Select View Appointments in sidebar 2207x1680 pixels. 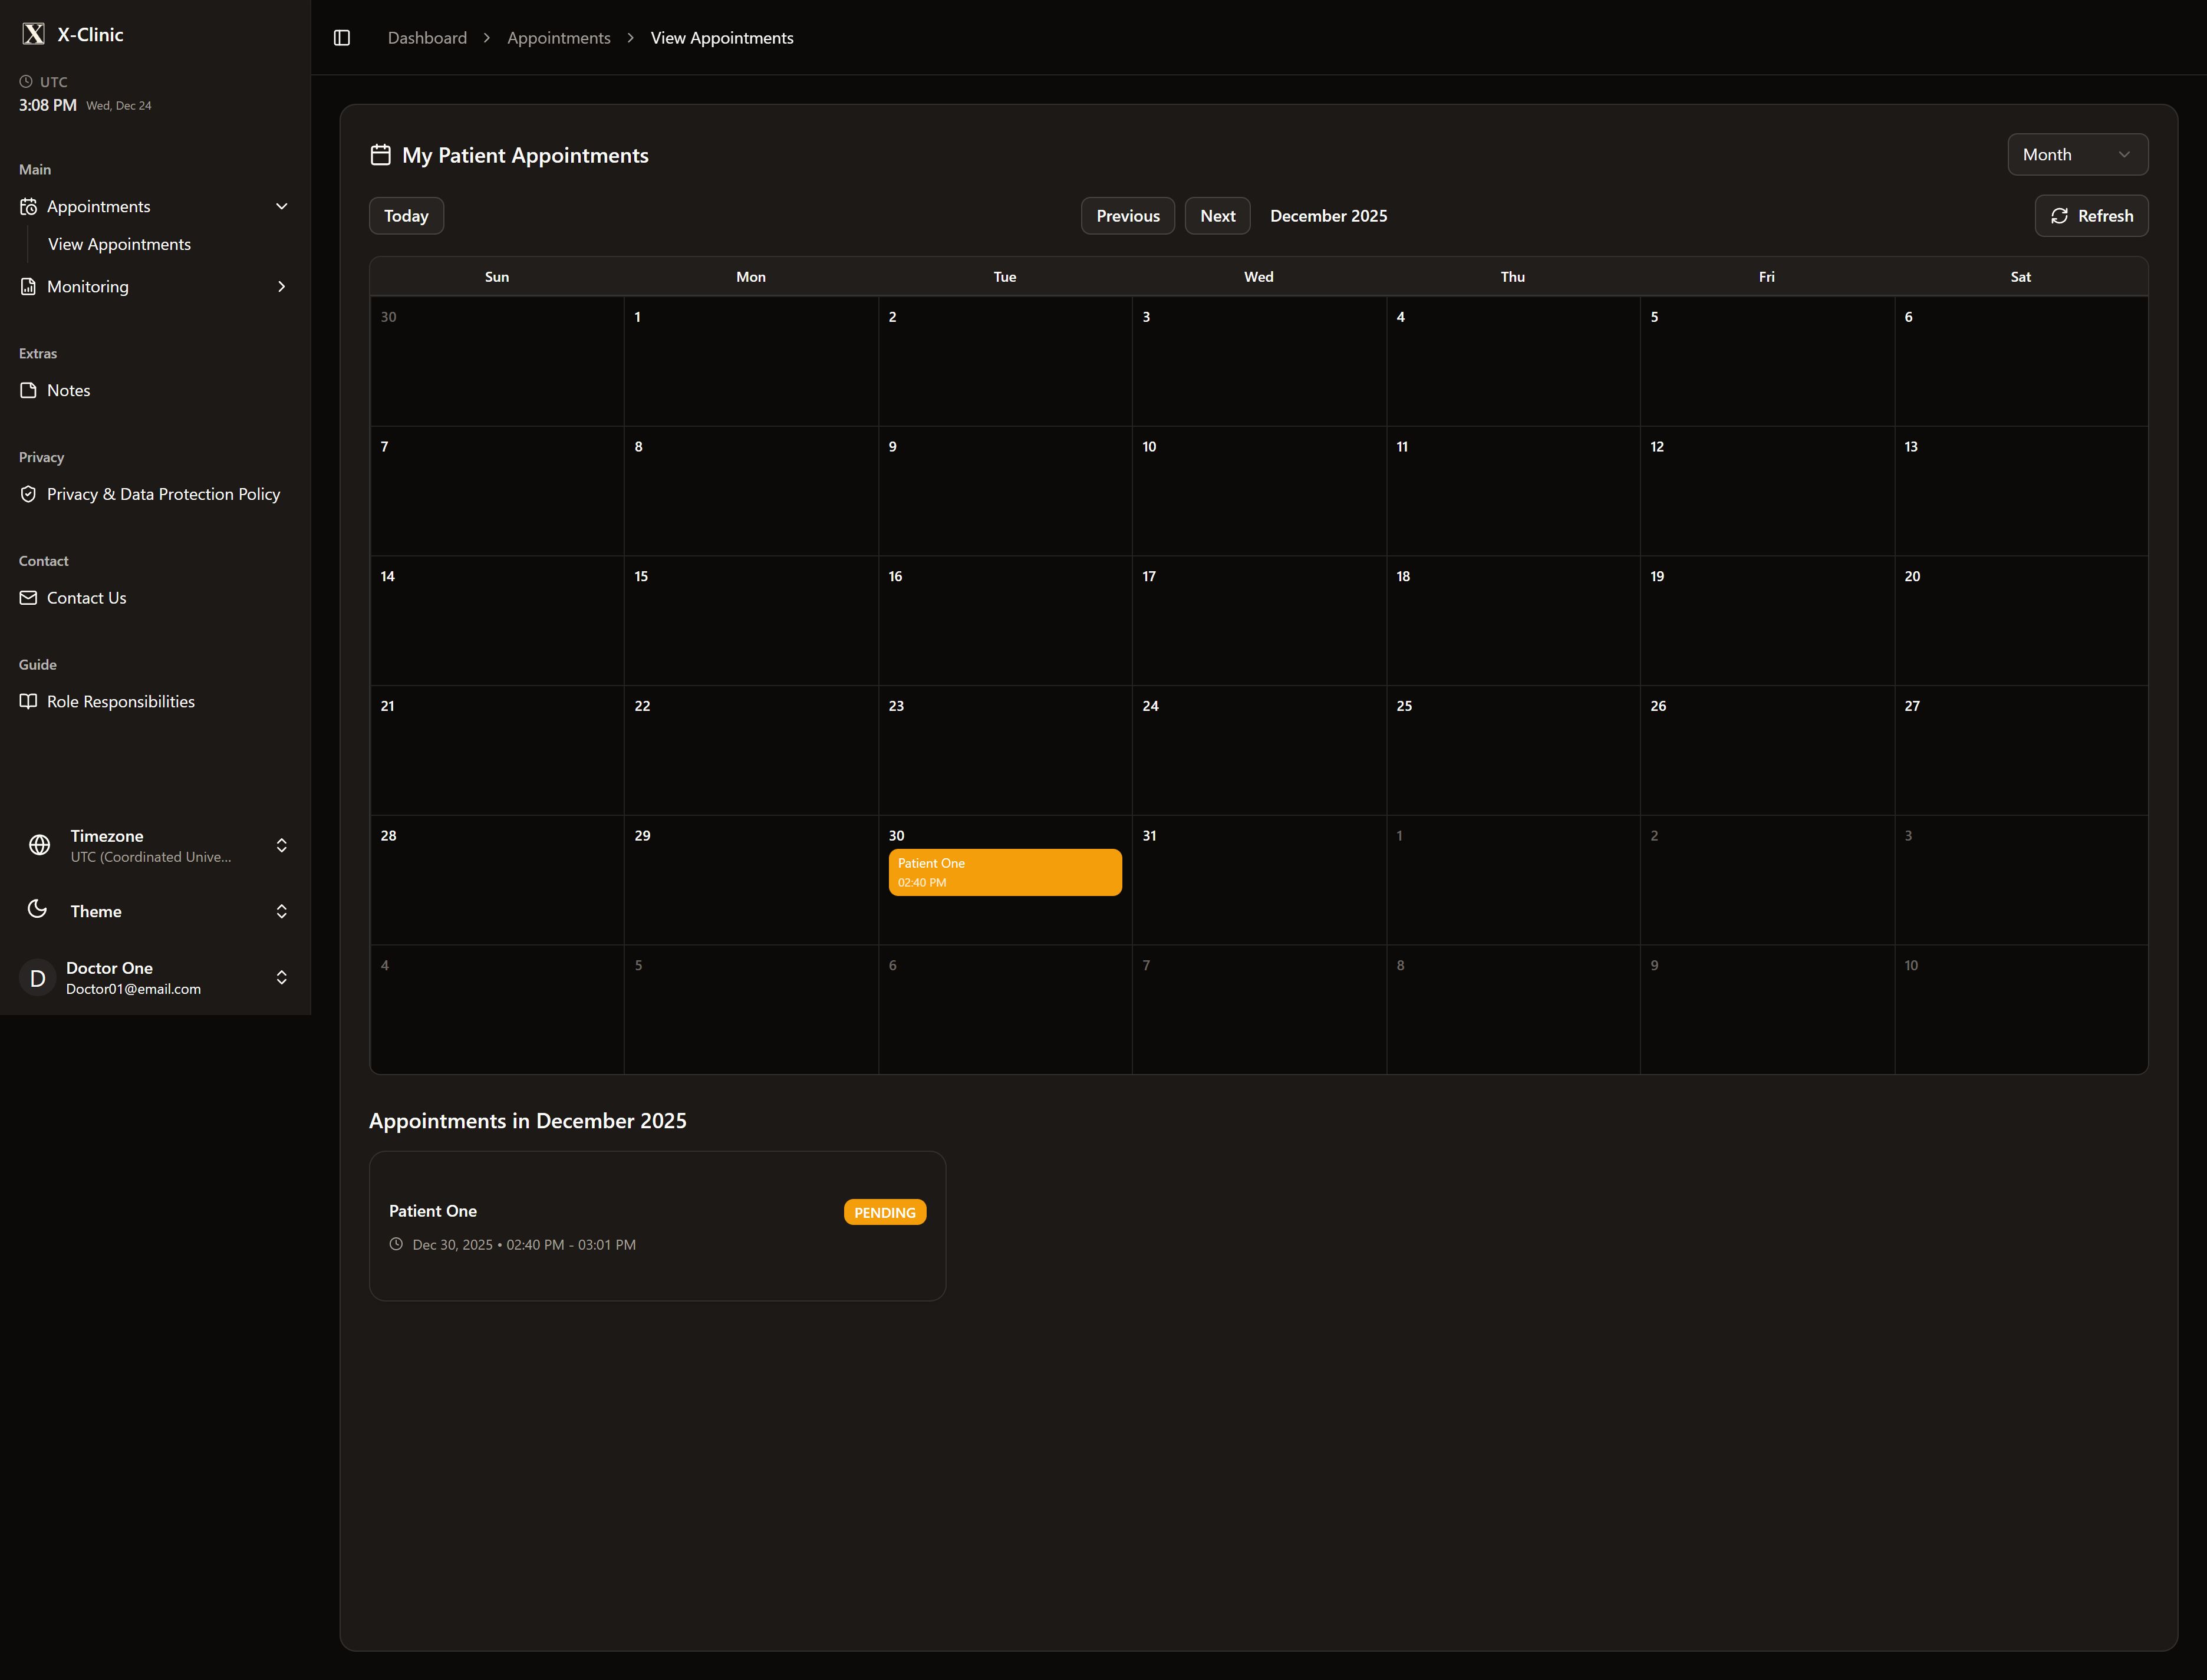(119, 244)
